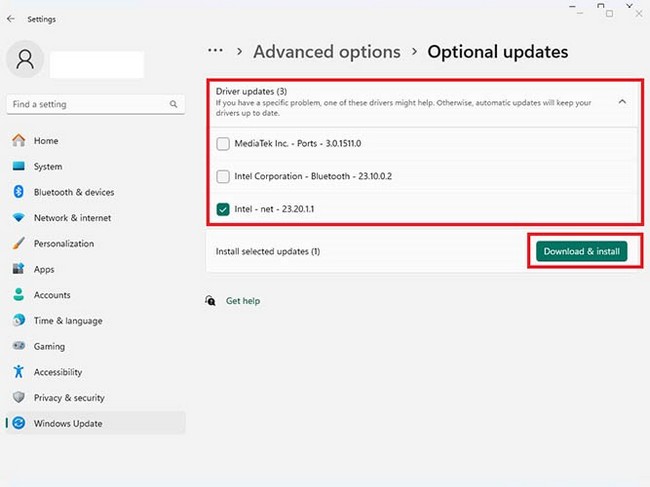Screen dimensions: 650x487
Task: Open Apps settings
Action: pos(44,269)
